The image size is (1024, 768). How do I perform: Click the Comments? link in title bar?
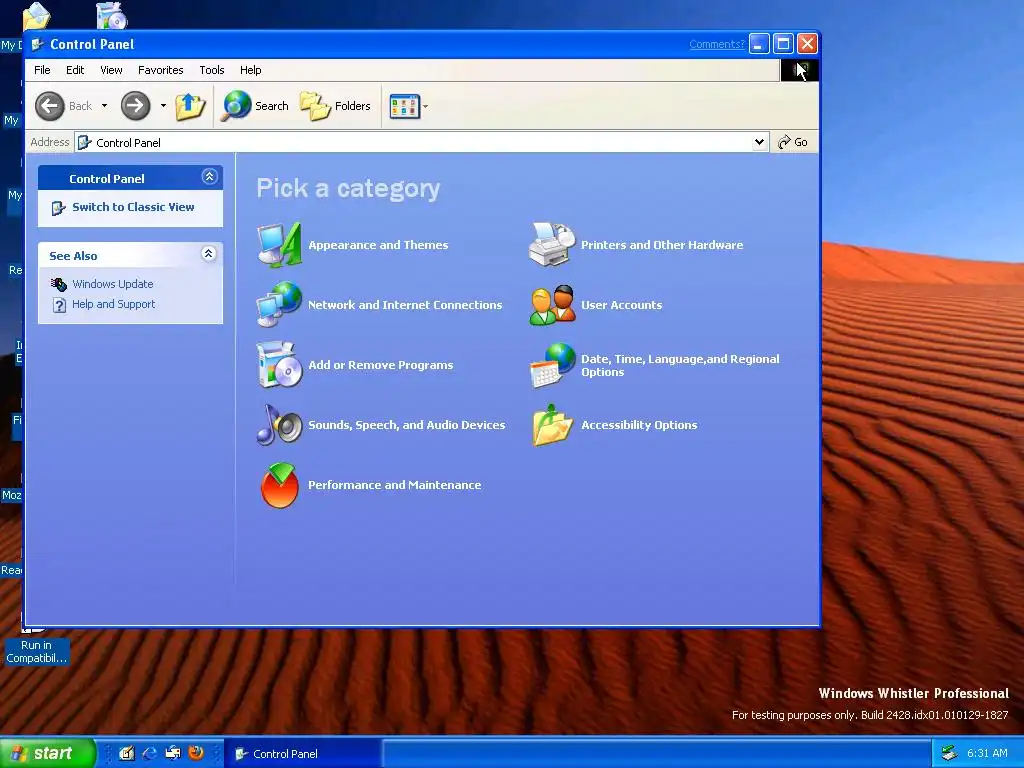[x=716, y=44]
